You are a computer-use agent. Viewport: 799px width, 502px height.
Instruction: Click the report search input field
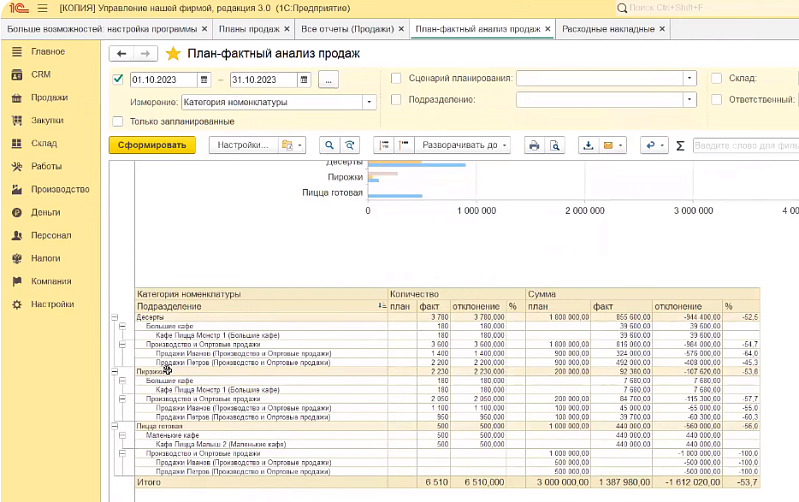pyautogui.click(x=745, y=145)
